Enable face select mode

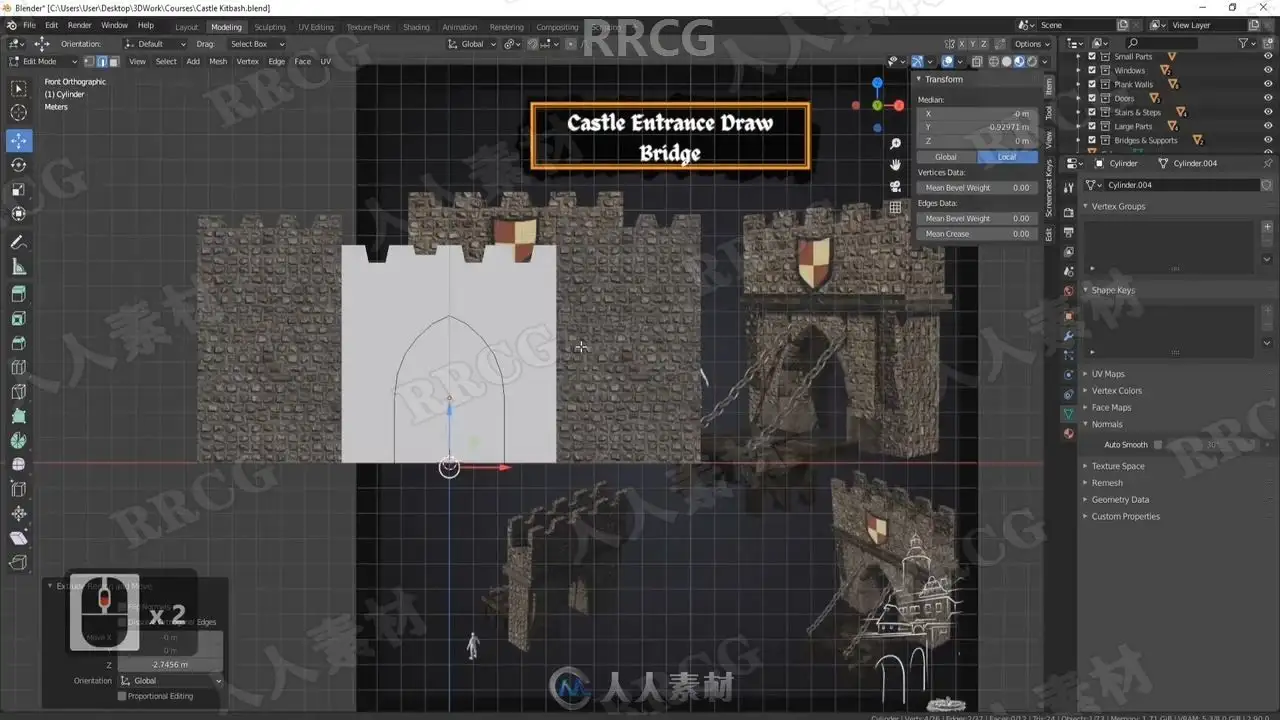[x=114, y=61]
